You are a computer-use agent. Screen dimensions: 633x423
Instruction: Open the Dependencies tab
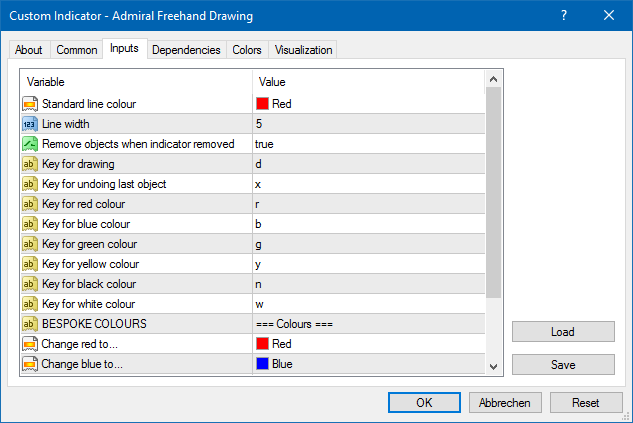(186, 50)
